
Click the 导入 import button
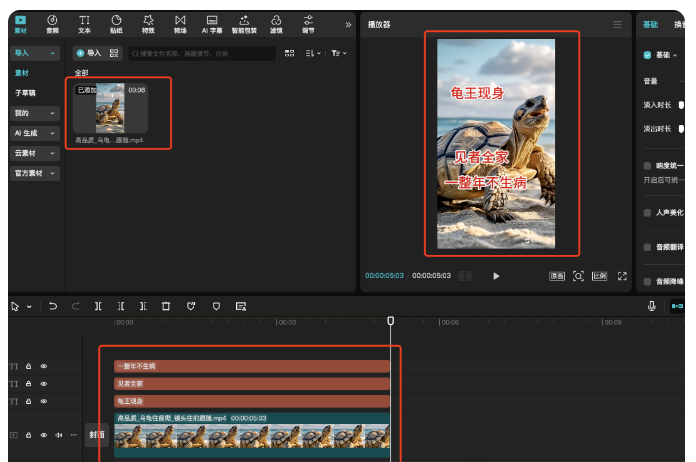(x=88, y=53)
